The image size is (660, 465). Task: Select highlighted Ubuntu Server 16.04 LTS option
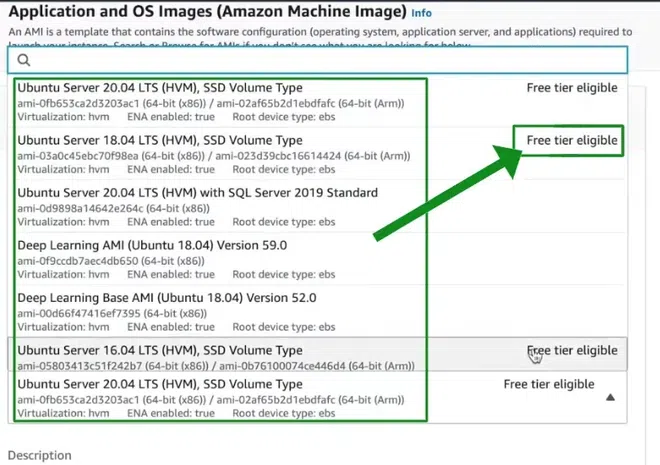pos(317,354)
